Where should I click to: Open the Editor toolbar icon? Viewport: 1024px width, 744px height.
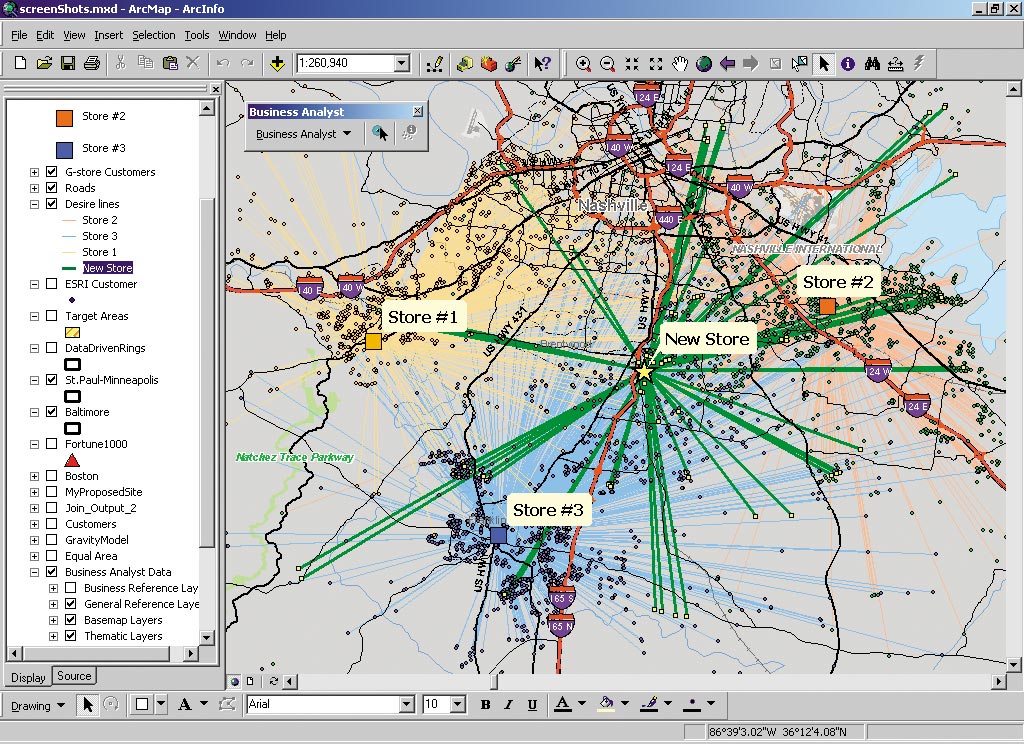(434, 63)
